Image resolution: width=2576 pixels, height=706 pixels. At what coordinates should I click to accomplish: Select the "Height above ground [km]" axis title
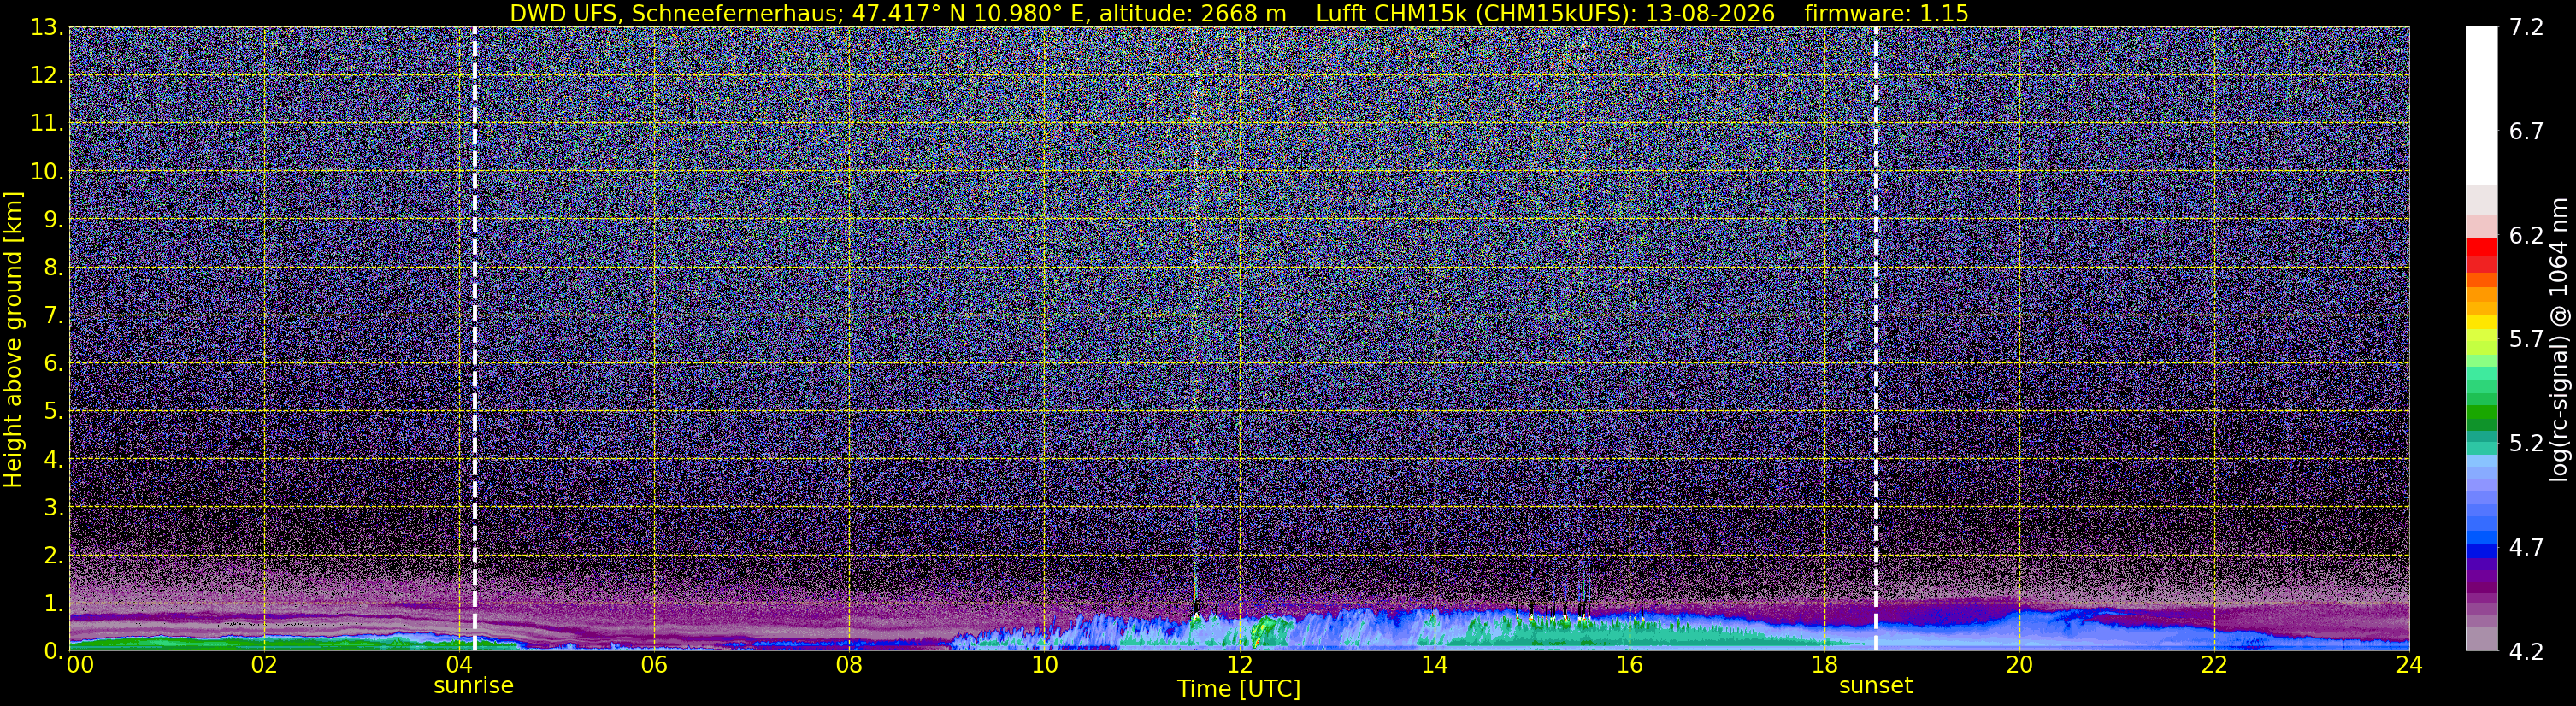tap(13, 339)
